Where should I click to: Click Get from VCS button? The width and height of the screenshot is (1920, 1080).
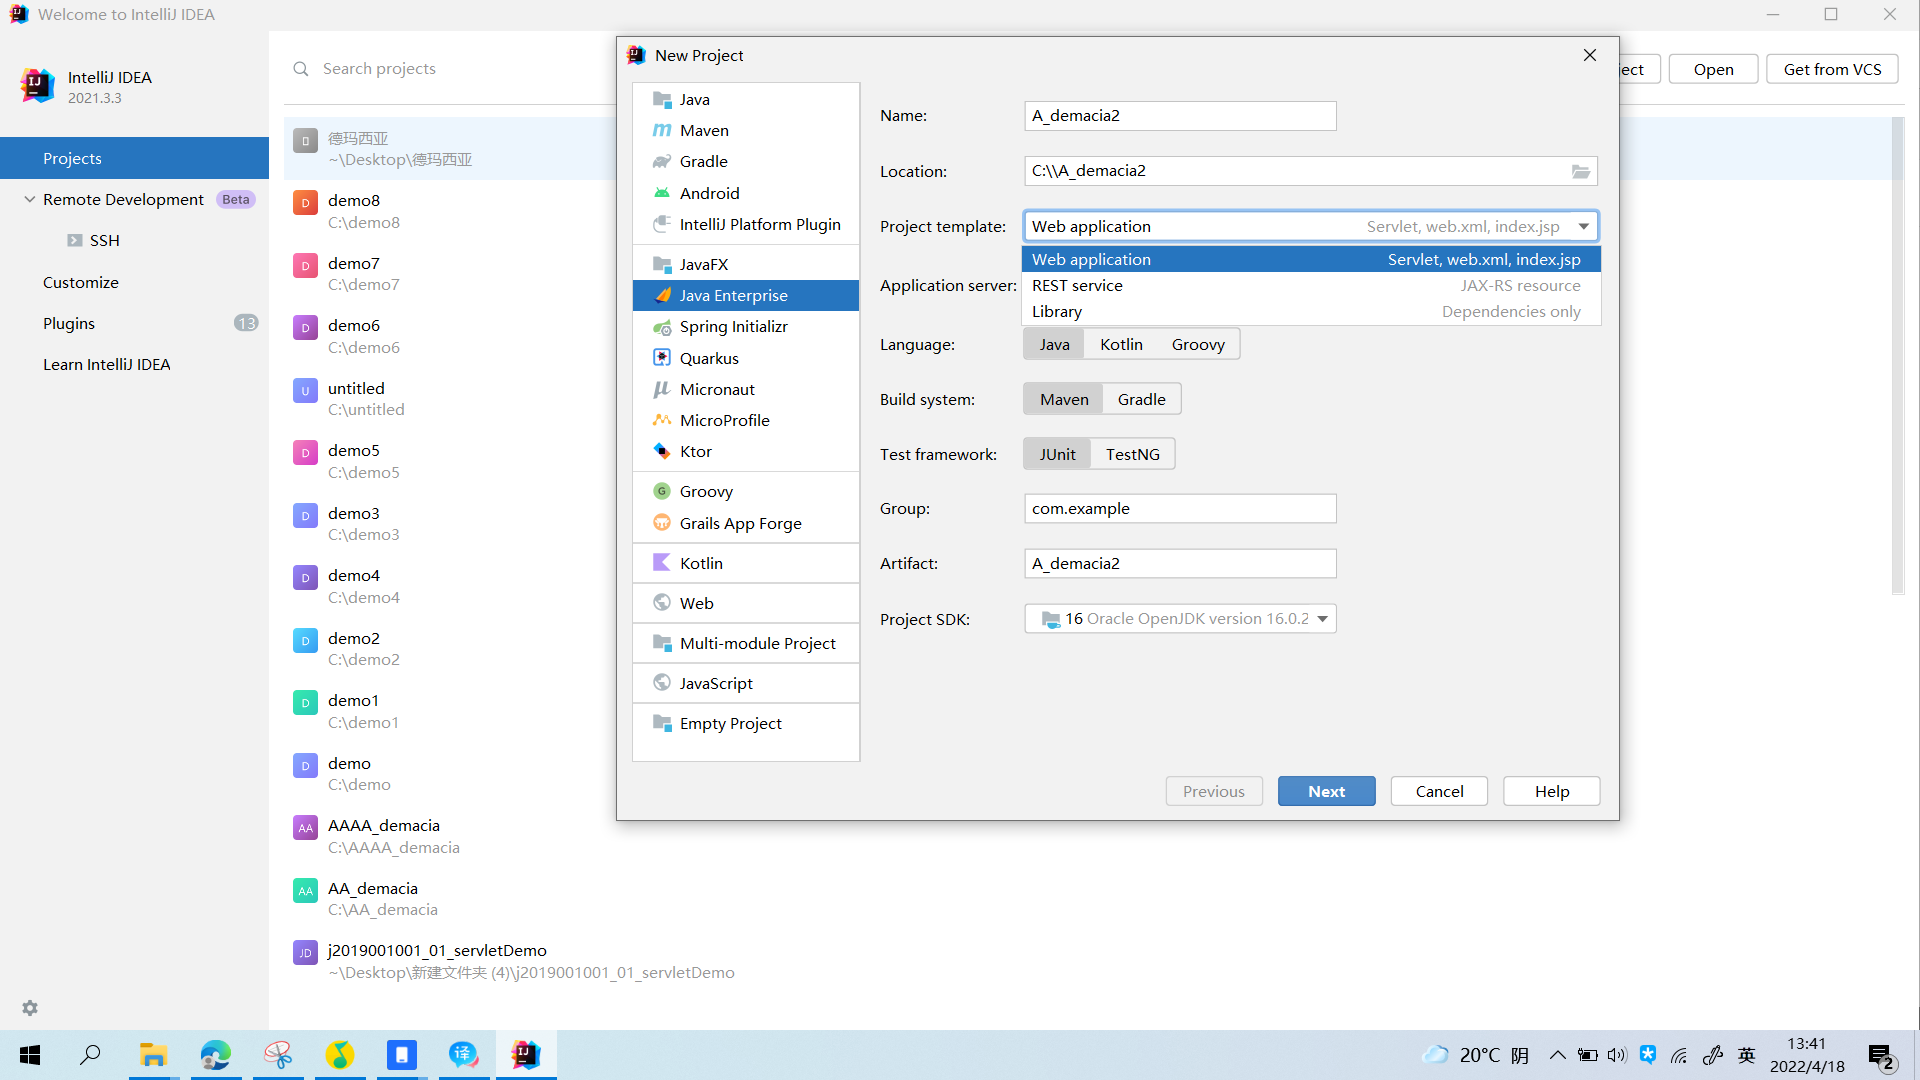[x=1832, y=69]
